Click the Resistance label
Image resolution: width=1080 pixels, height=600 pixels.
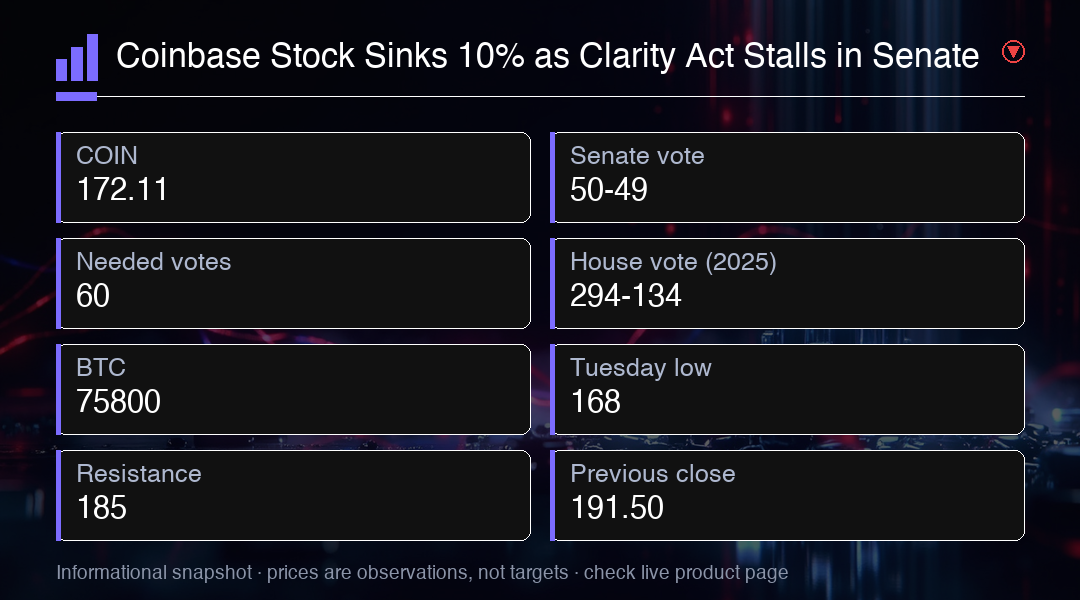point(139,474)
